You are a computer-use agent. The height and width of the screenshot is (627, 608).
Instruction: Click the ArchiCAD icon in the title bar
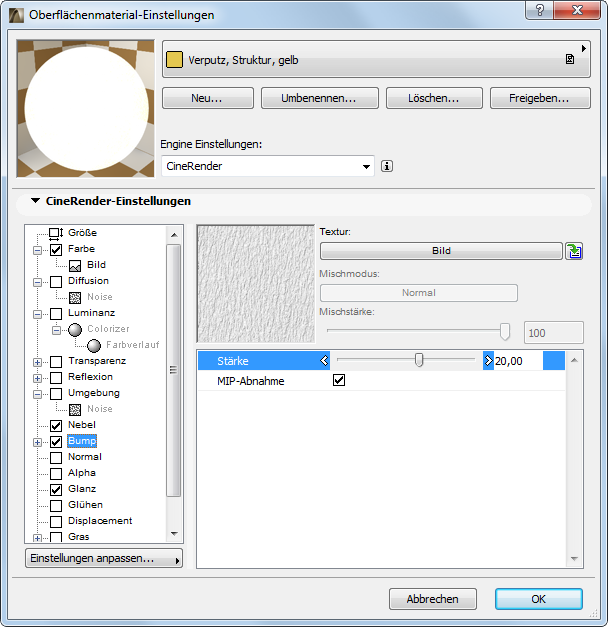(16, 15)
